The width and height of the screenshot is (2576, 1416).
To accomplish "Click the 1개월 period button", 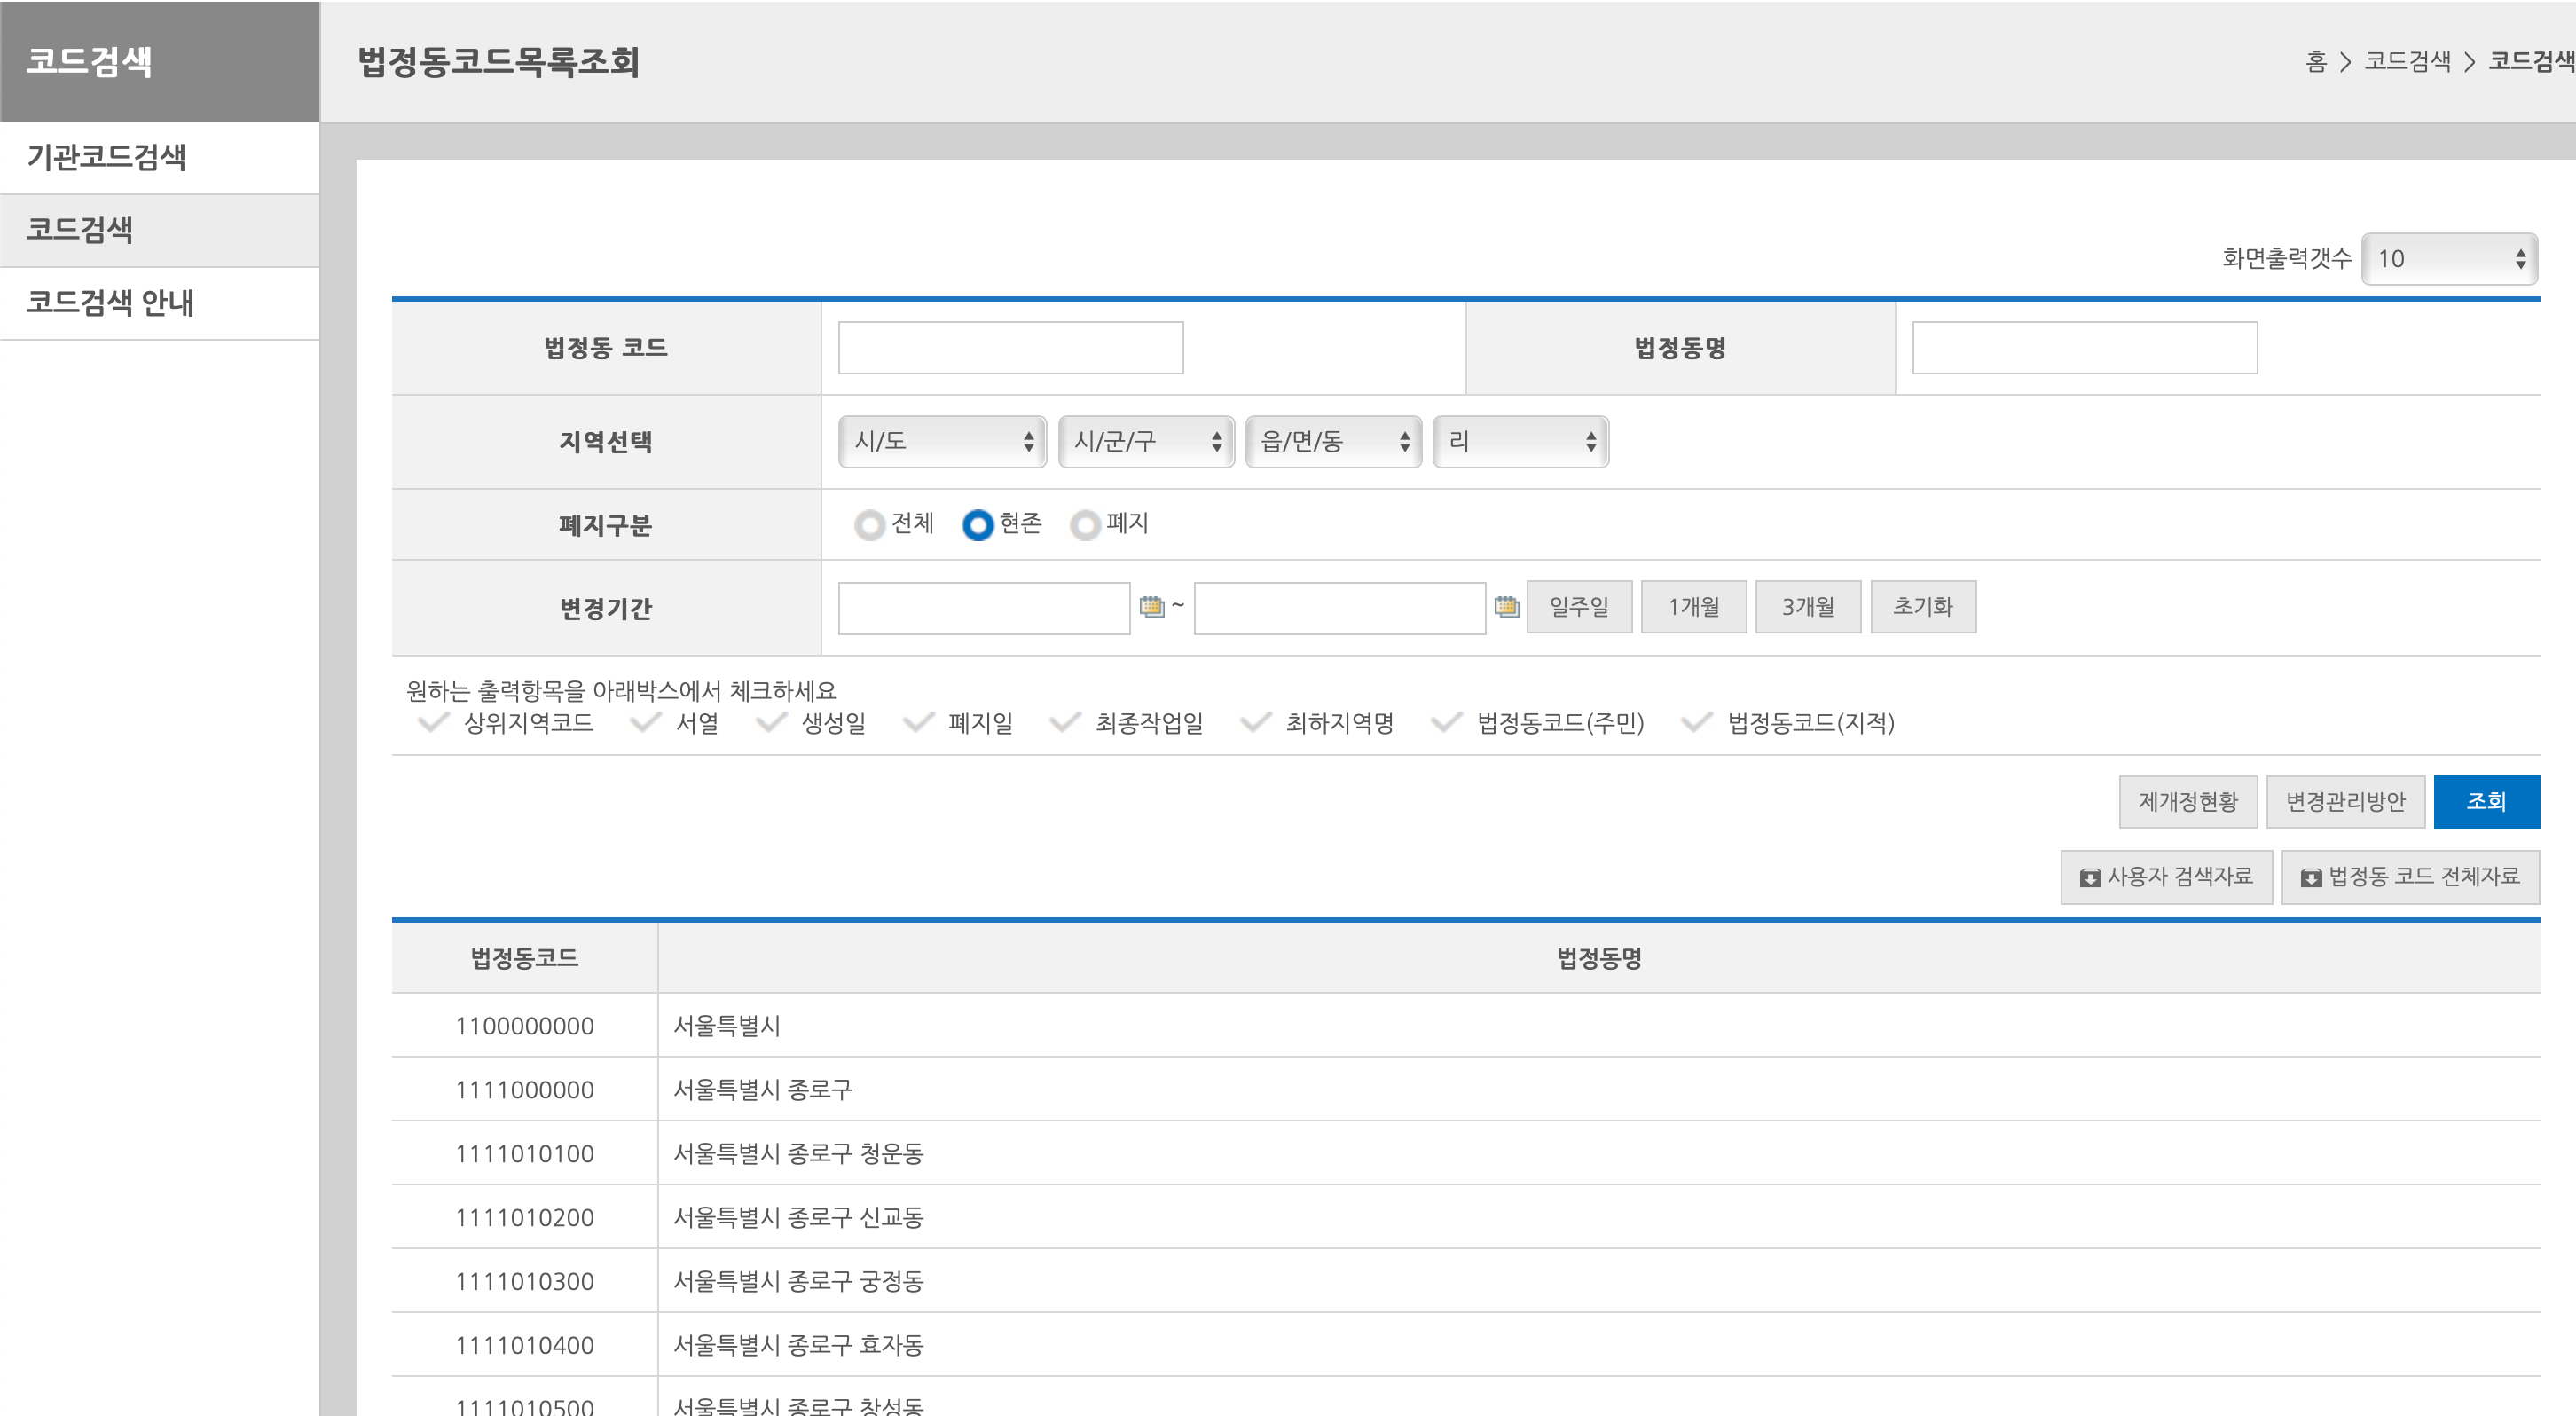I will pyautogui.click(x=1693, y=606).
